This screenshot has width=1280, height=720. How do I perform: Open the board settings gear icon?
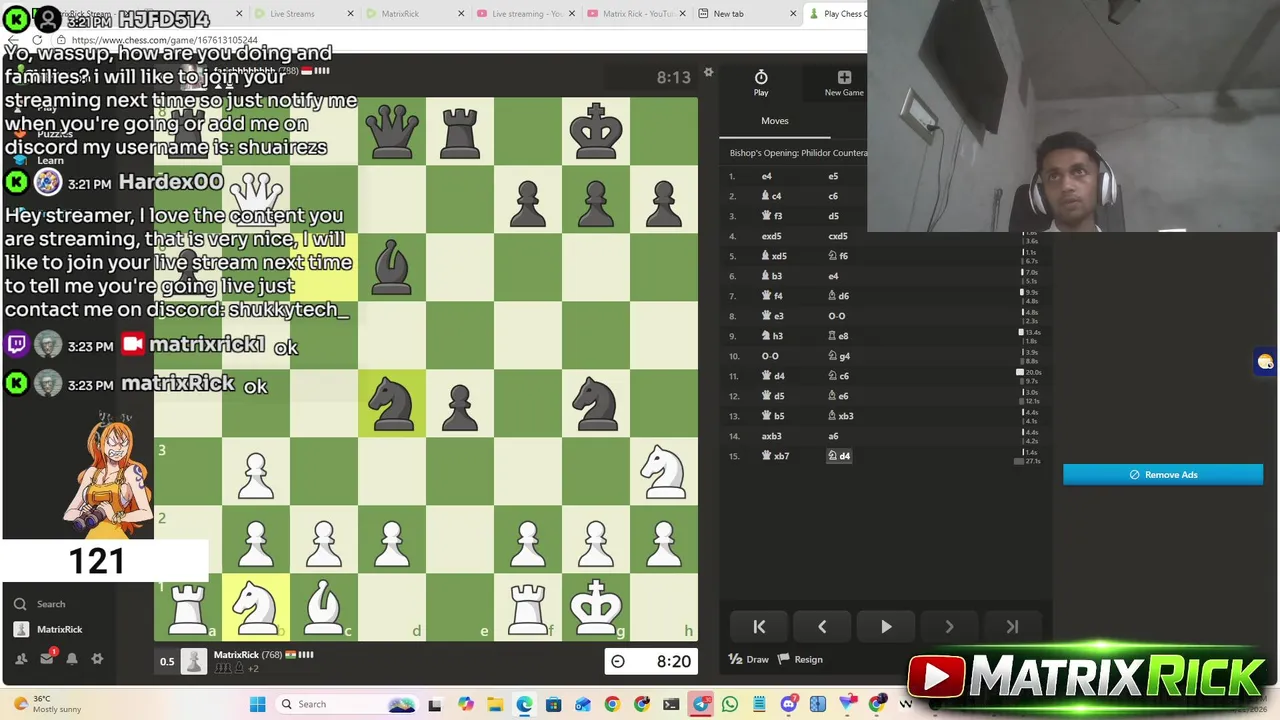click(708, 73)
